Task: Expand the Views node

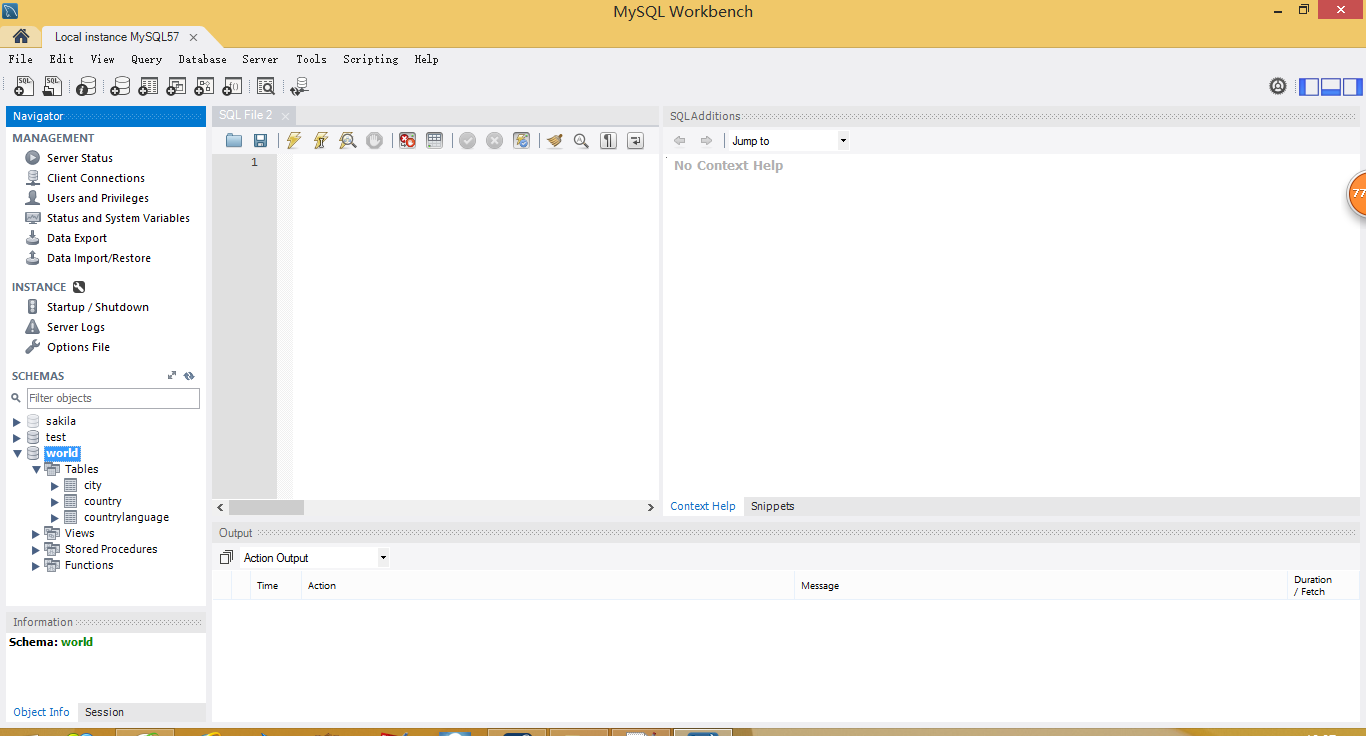Action: [36, 534]
